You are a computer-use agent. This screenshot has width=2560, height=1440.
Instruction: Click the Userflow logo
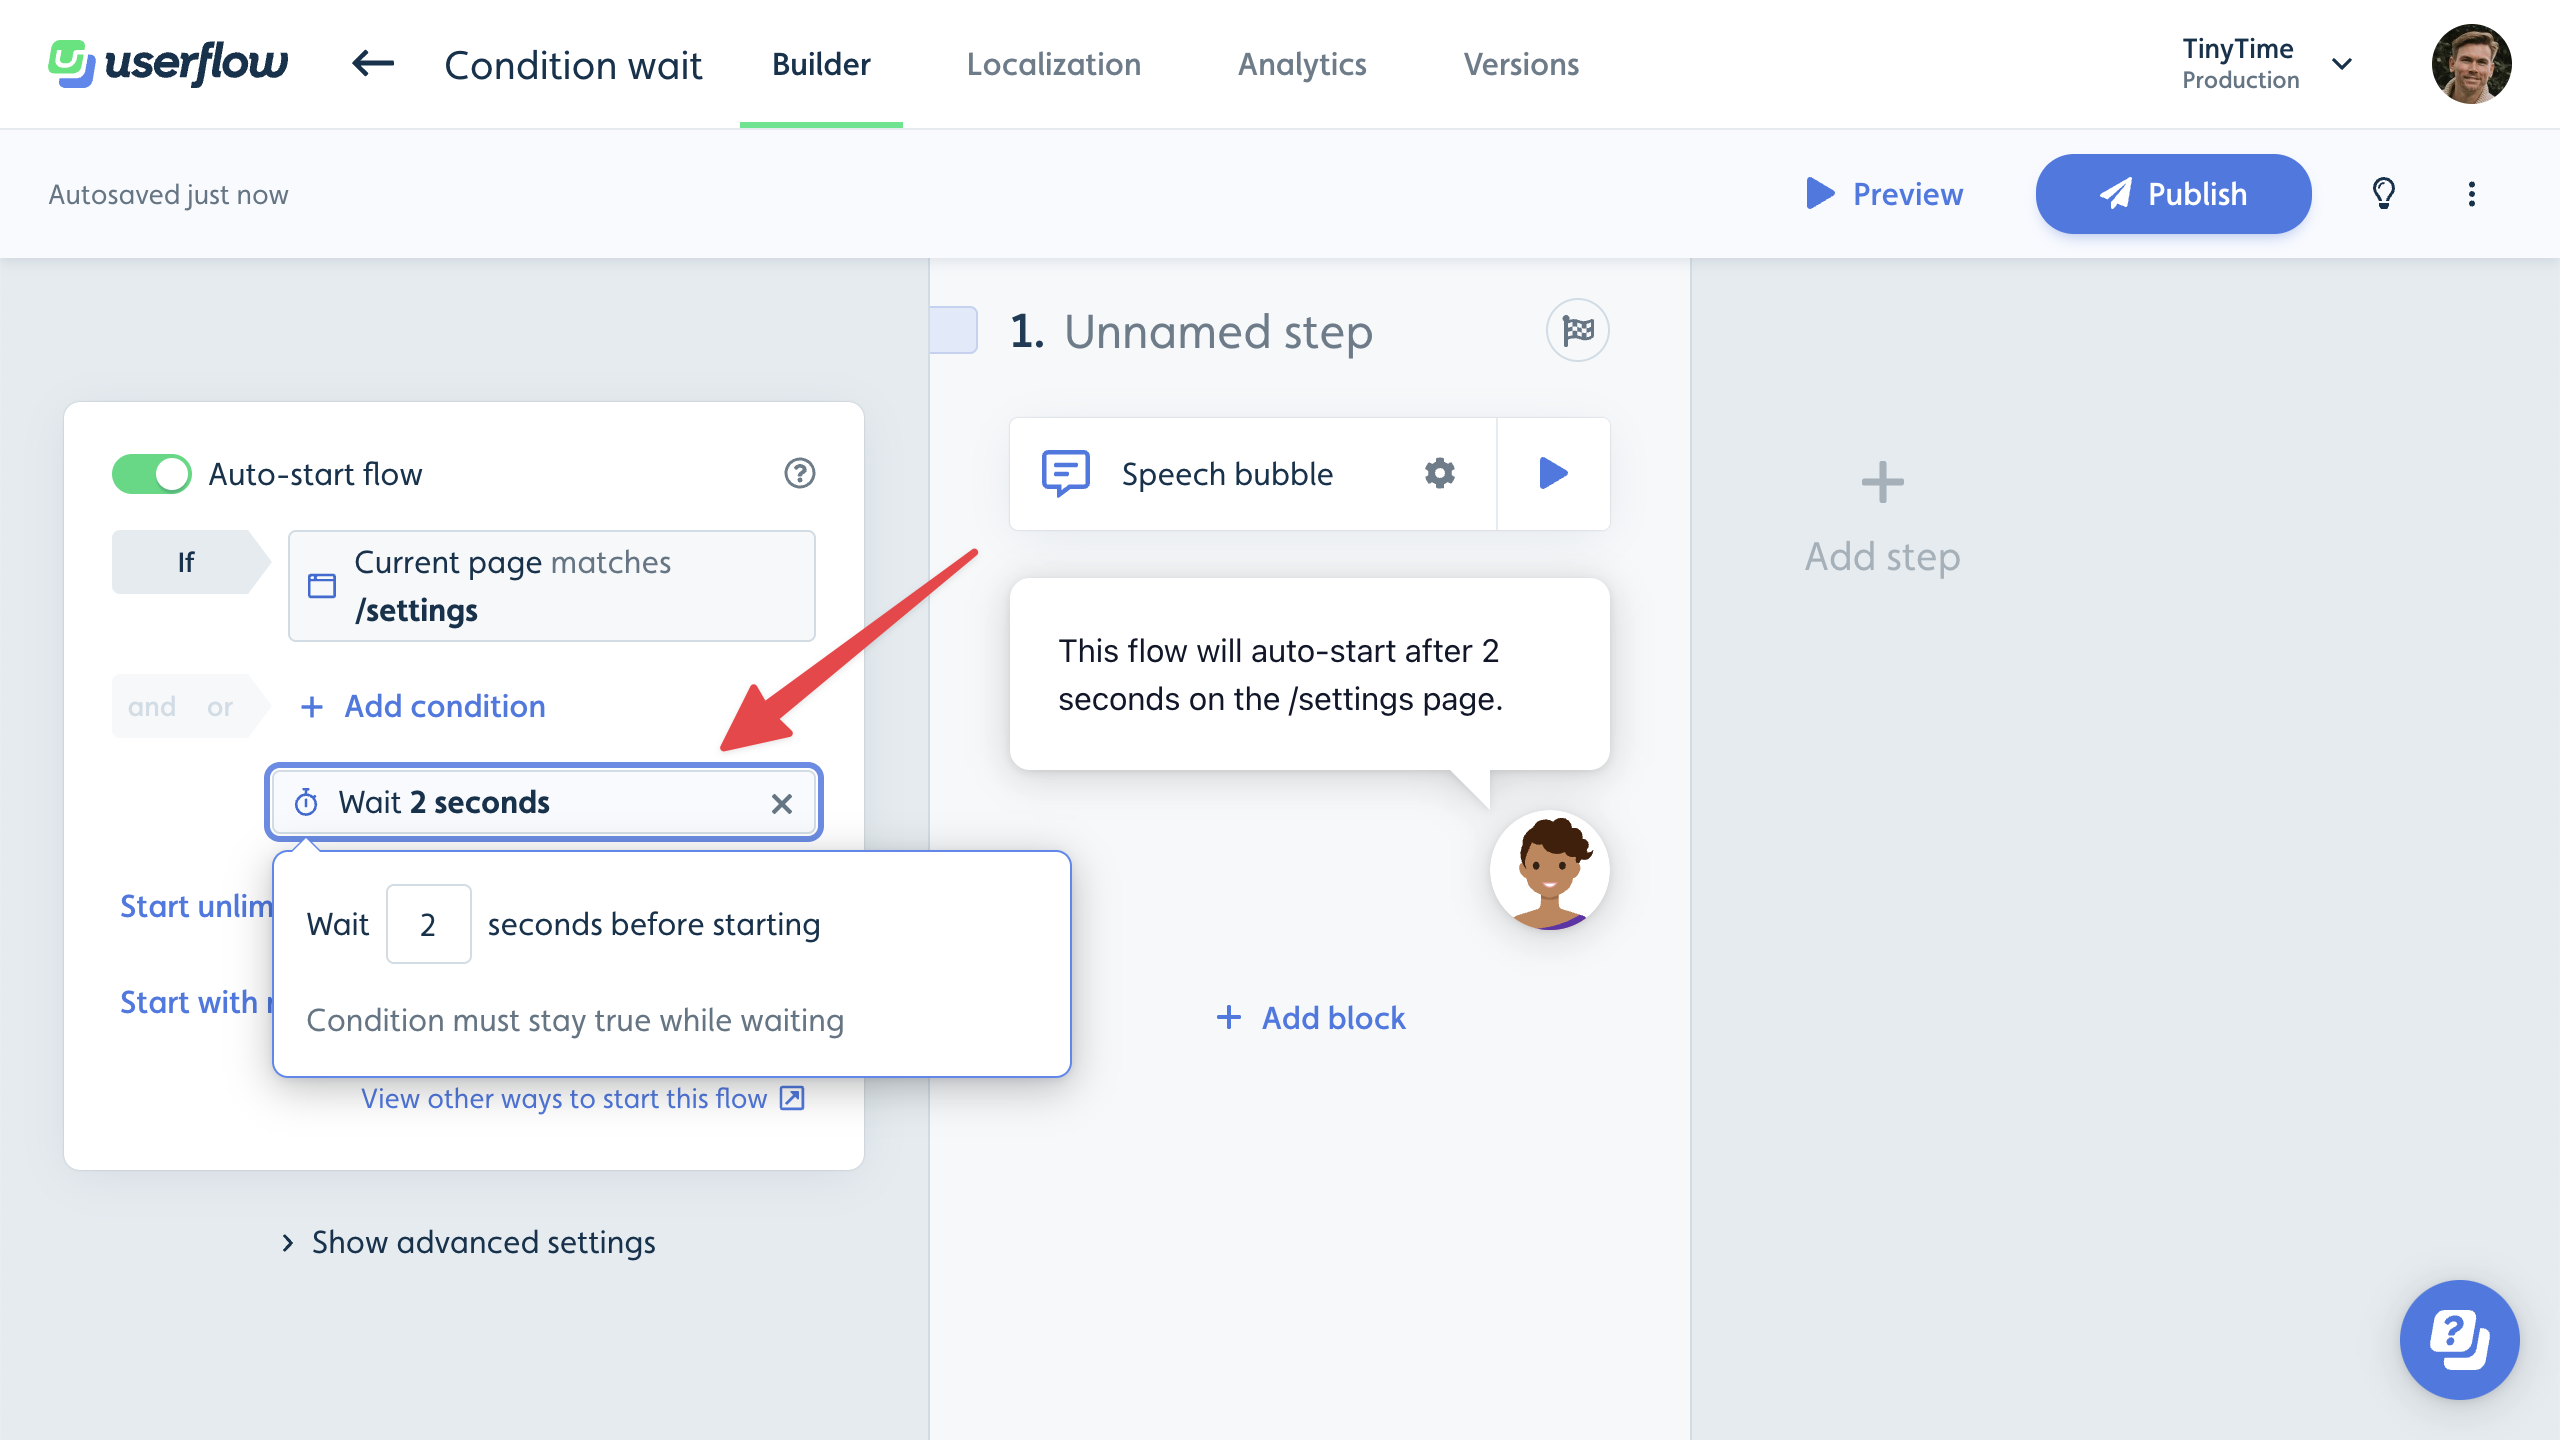click(168, 64)
